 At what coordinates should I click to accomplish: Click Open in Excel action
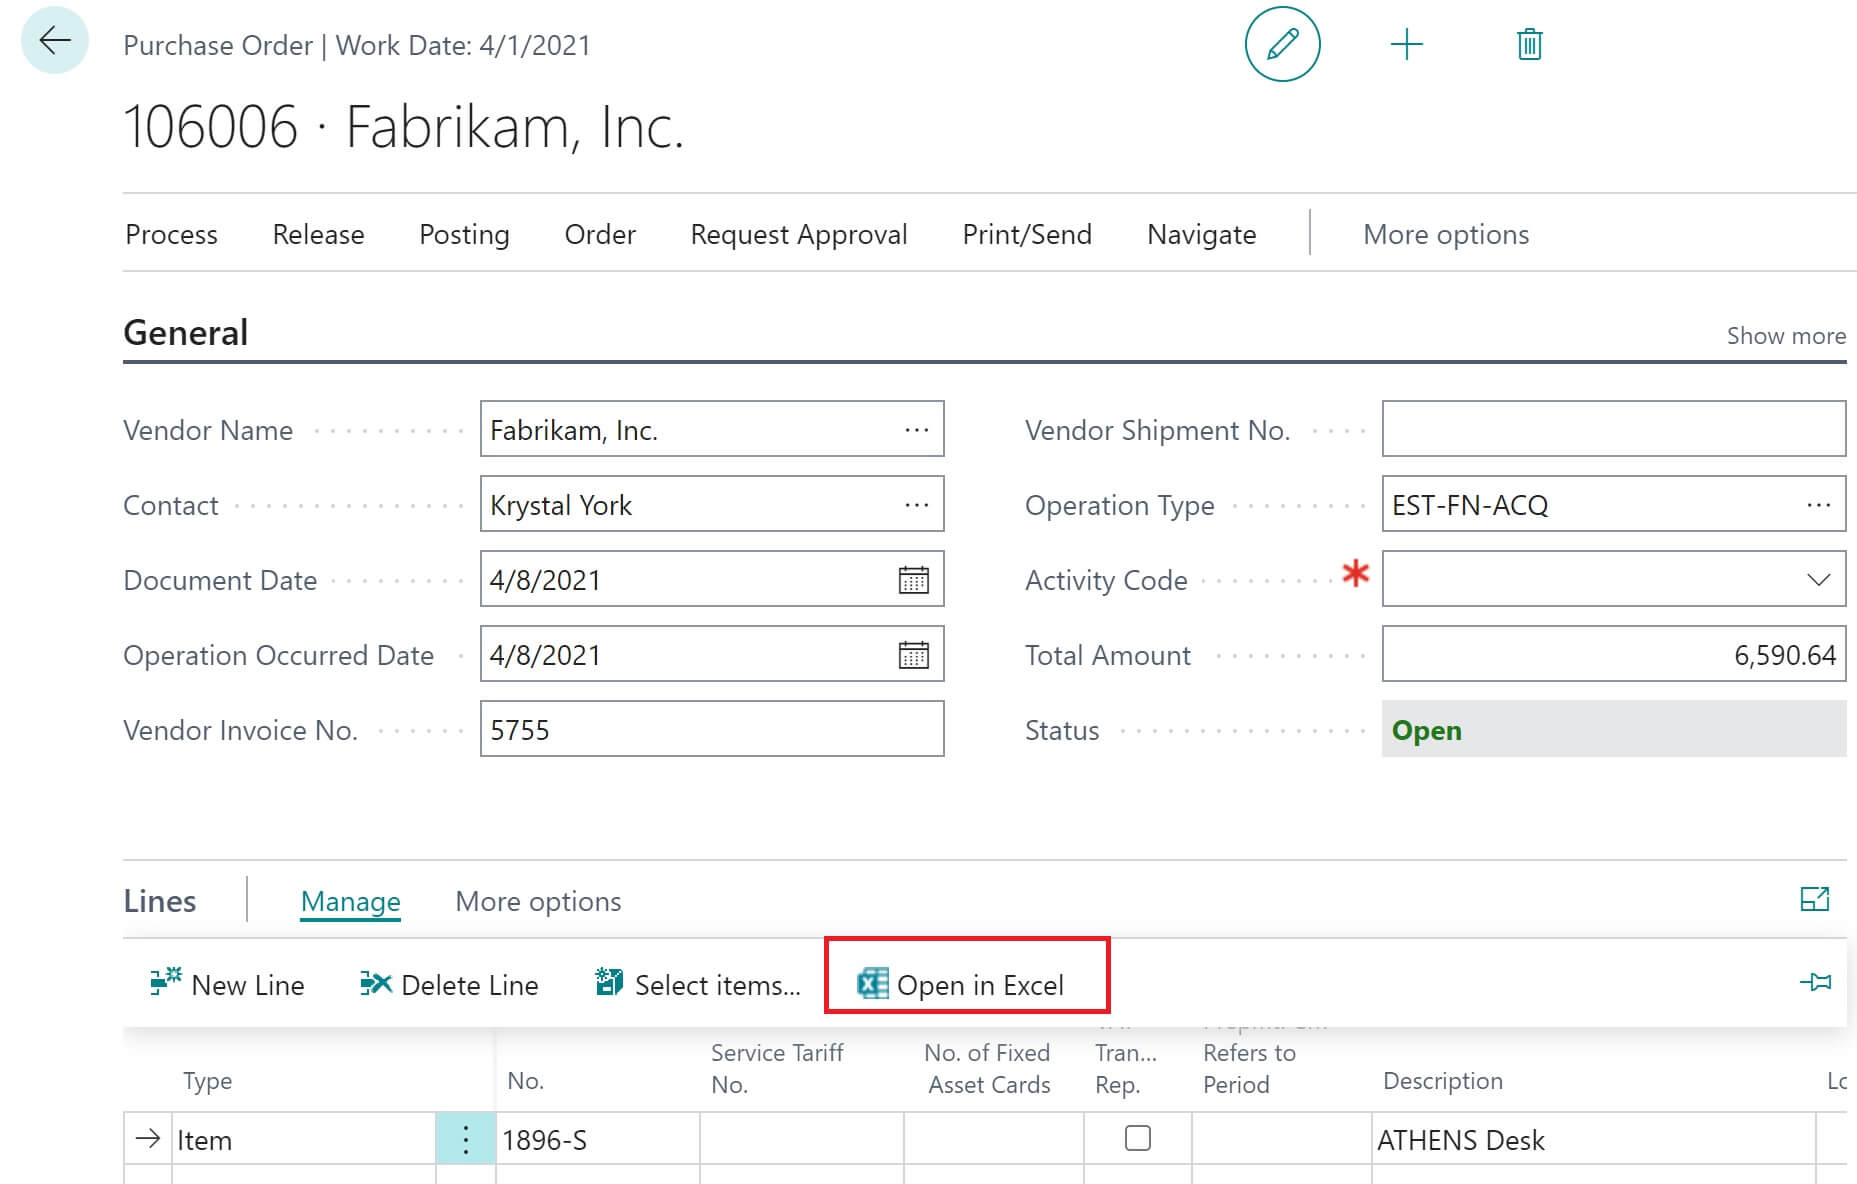tap(961, 984)
